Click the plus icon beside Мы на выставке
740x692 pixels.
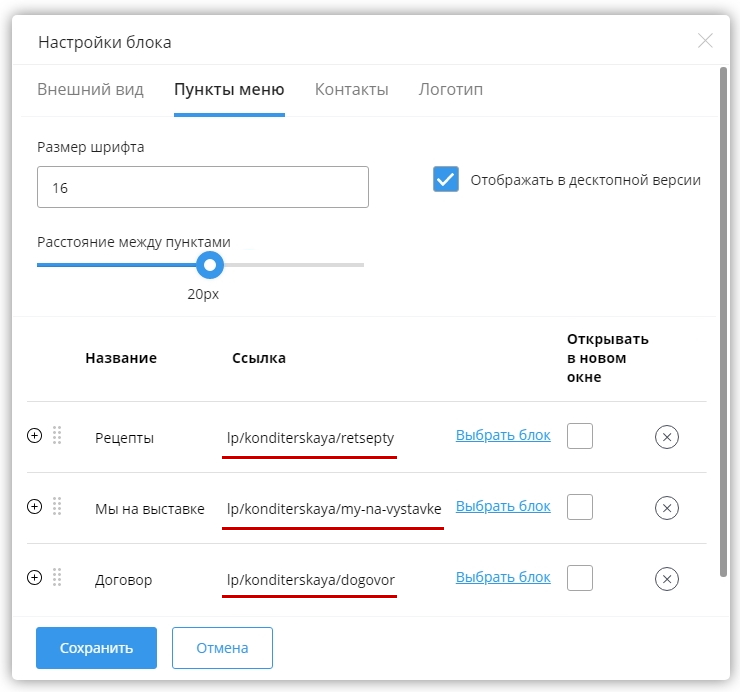tap(34, 507)
